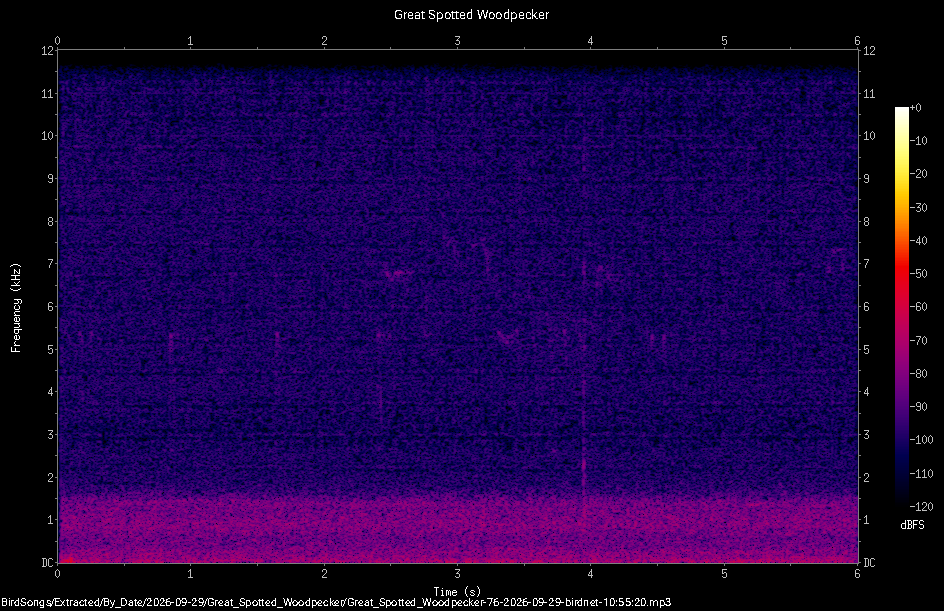The height and width of the screenshot is (611, 944).
Task: Click "3" on the right frequency axis
Action: point(866,435)
